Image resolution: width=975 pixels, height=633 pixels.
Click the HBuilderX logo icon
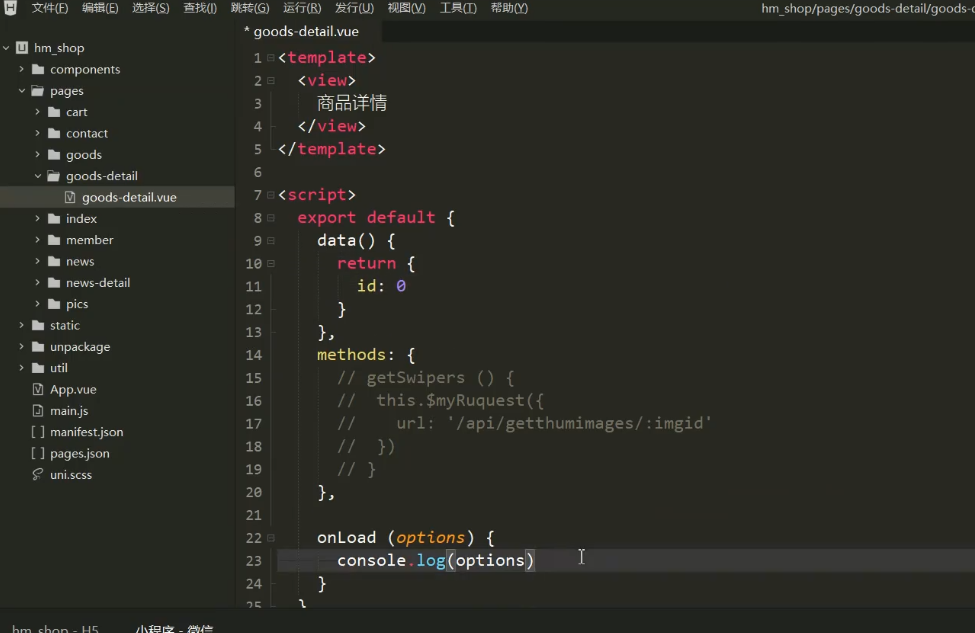point(10,7)
